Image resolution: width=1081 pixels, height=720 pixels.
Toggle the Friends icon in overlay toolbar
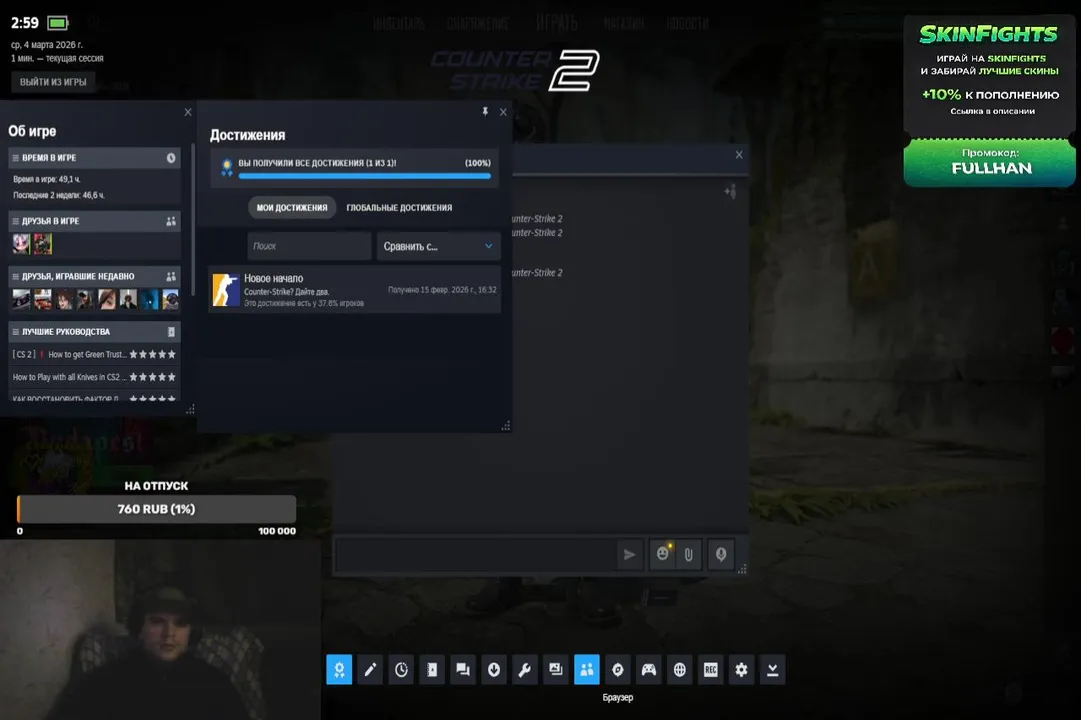(x=587, y=670)
